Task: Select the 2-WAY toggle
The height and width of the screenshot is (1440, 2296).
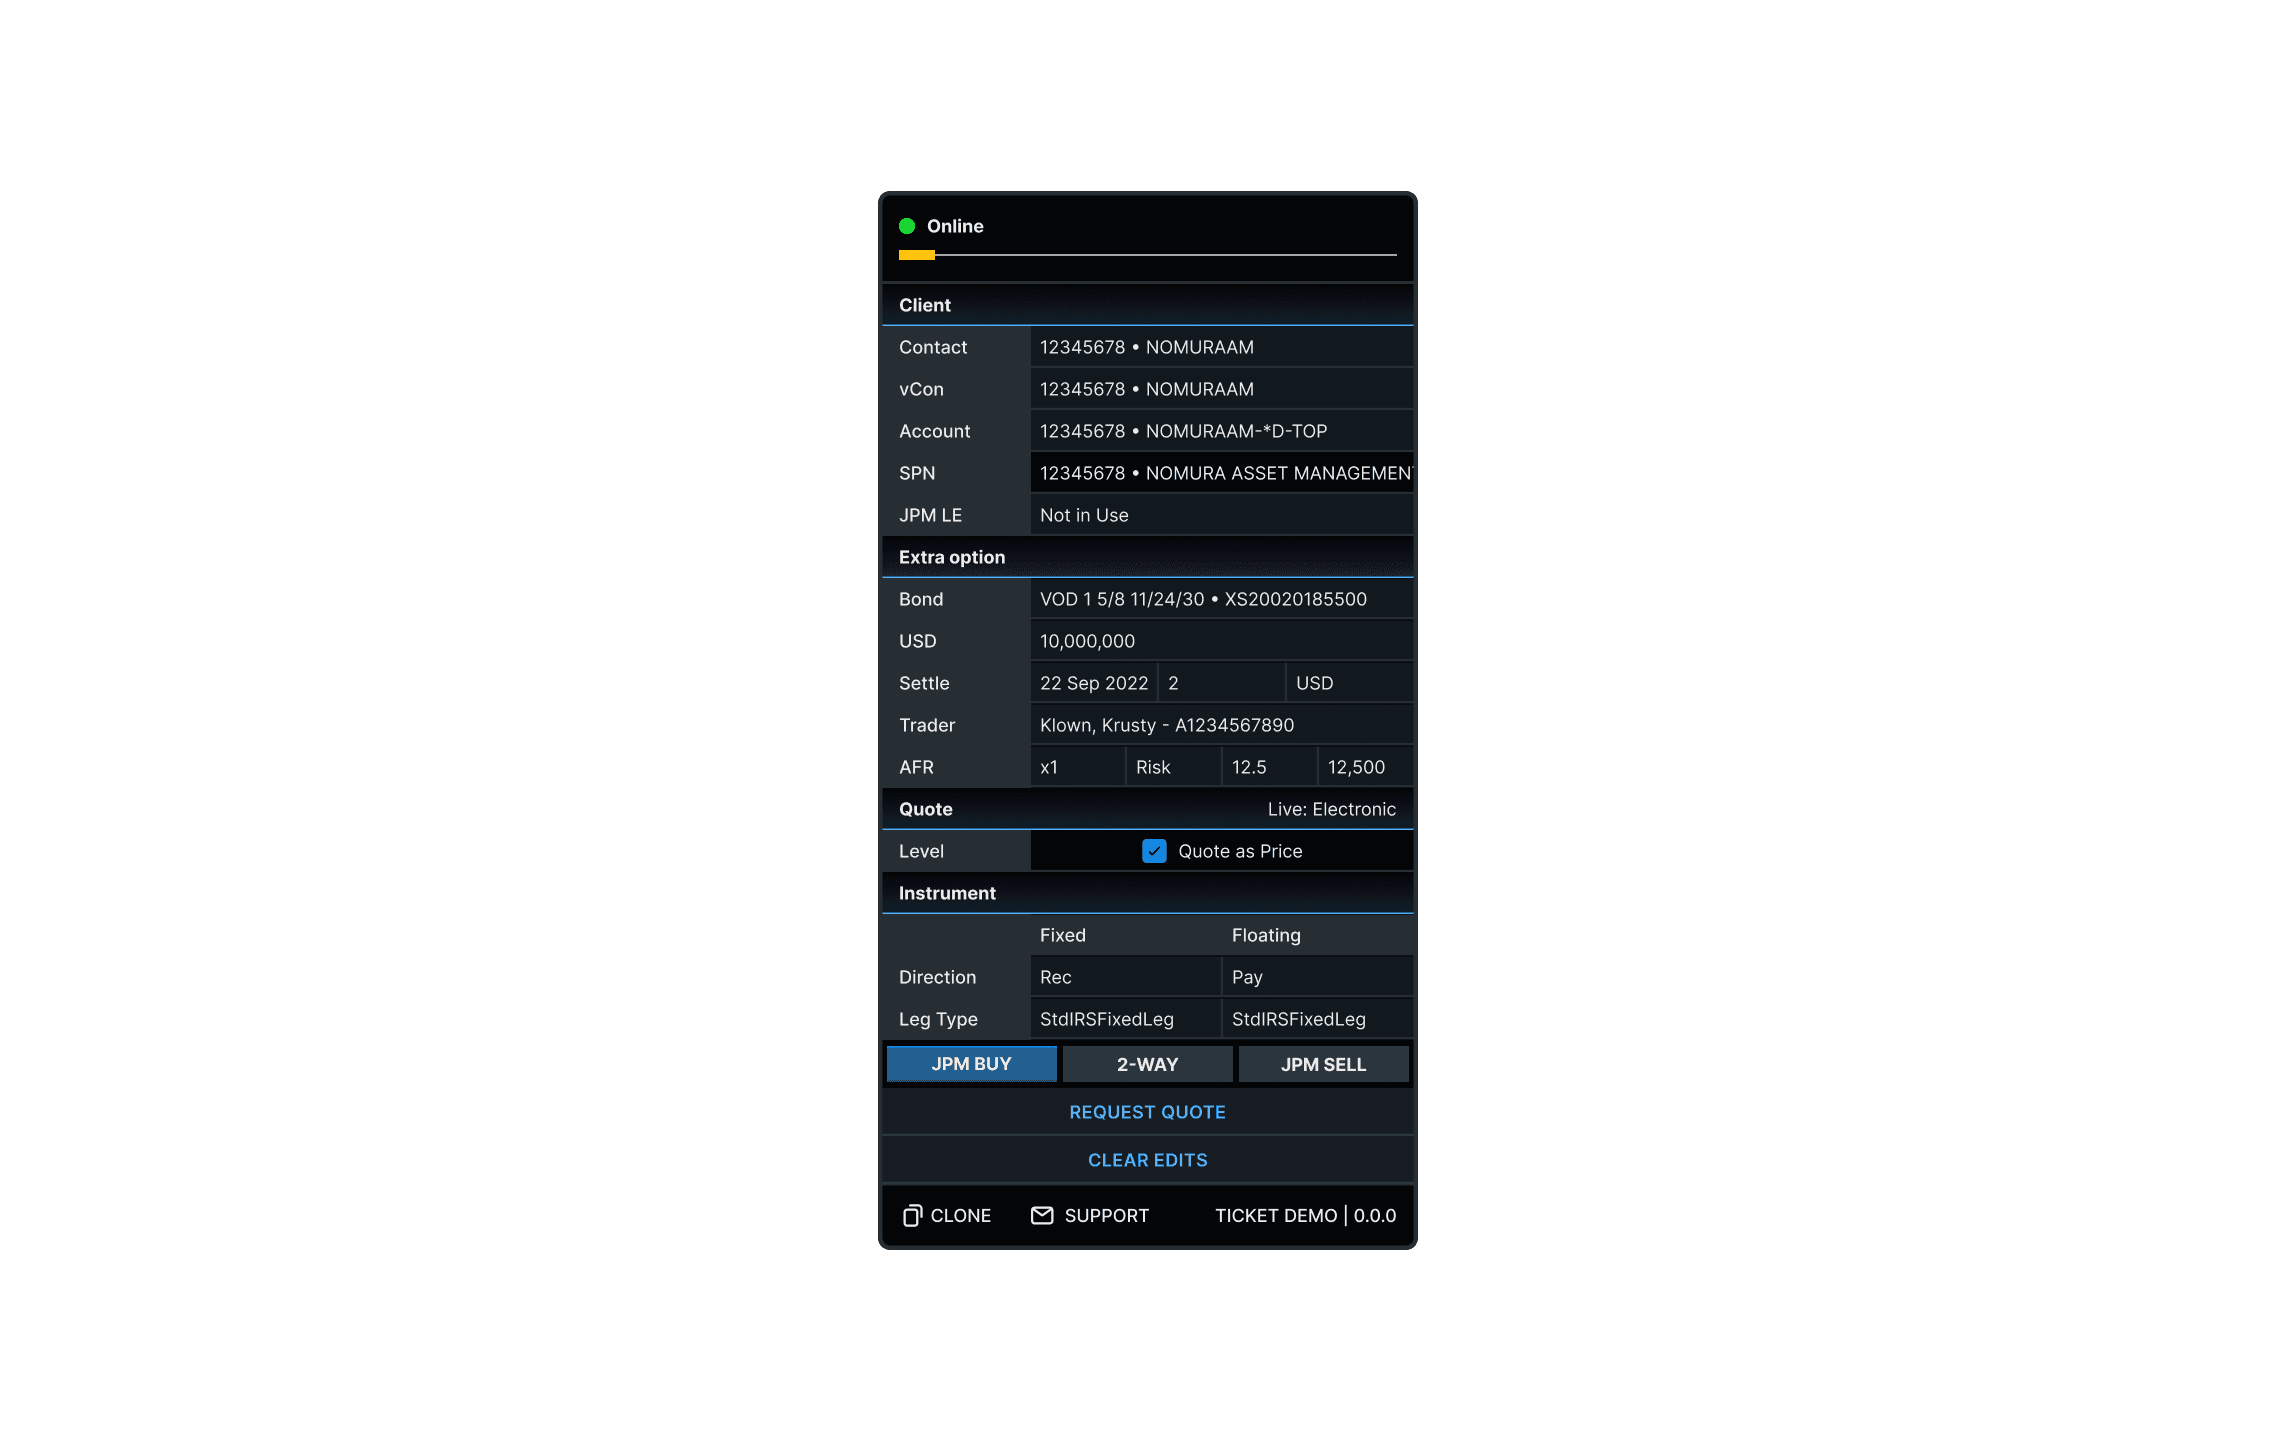Action: coord(1147,1064)
